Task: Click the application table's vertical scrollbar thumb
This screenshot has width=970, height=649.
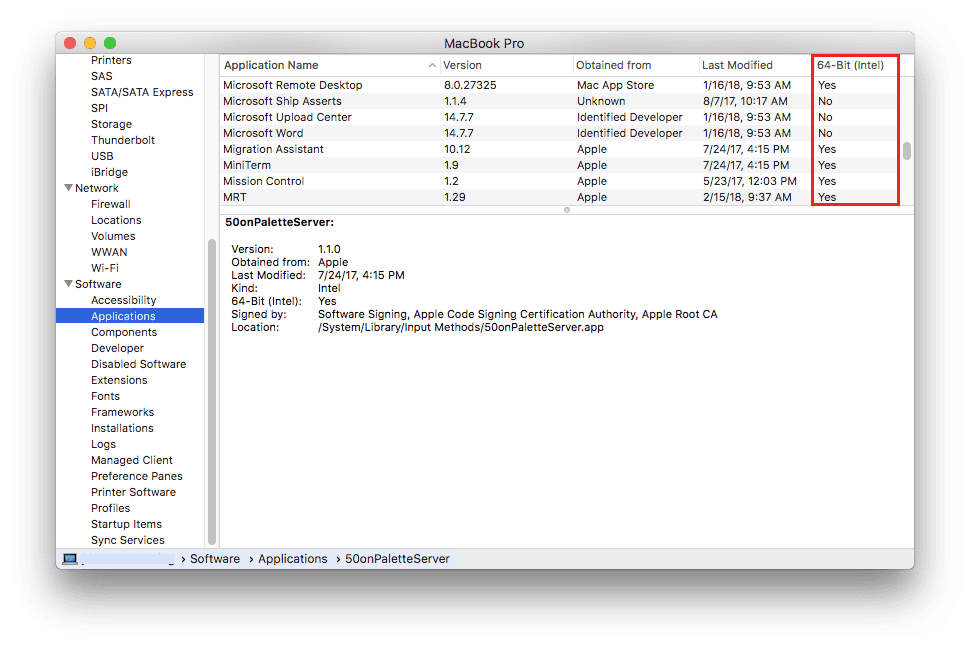Action: point(907,151)
